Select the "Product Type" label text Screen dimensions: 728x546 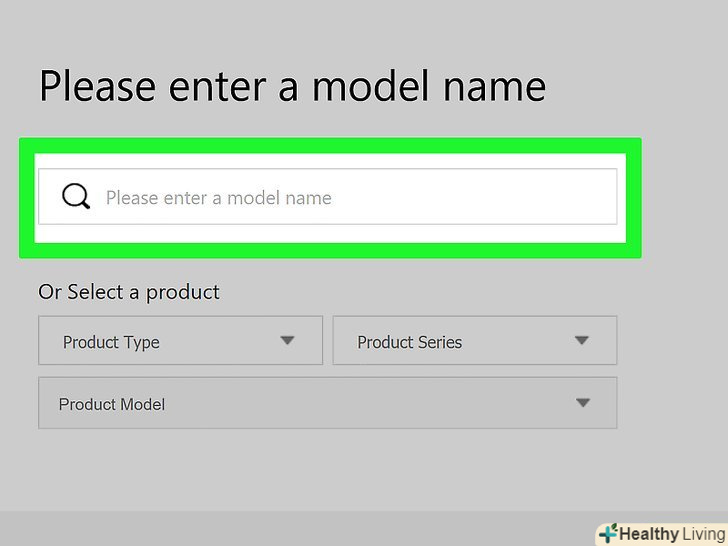tap(111, 342)
